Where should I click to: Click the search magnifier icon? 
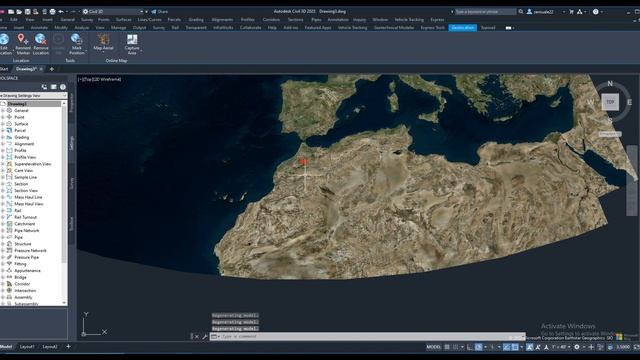point(521,11)
